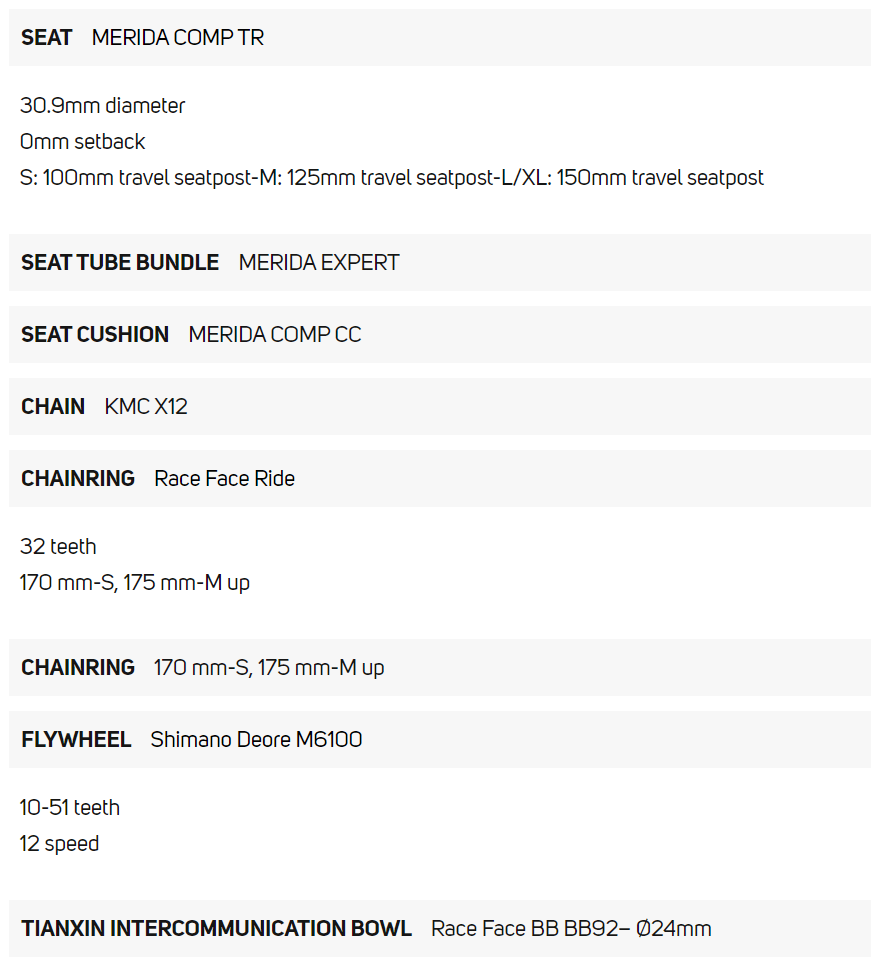Image resolution: width=871 pixels, height=957 pixels.
Task: Click the 12 speed text
Action: pos(59,843)
